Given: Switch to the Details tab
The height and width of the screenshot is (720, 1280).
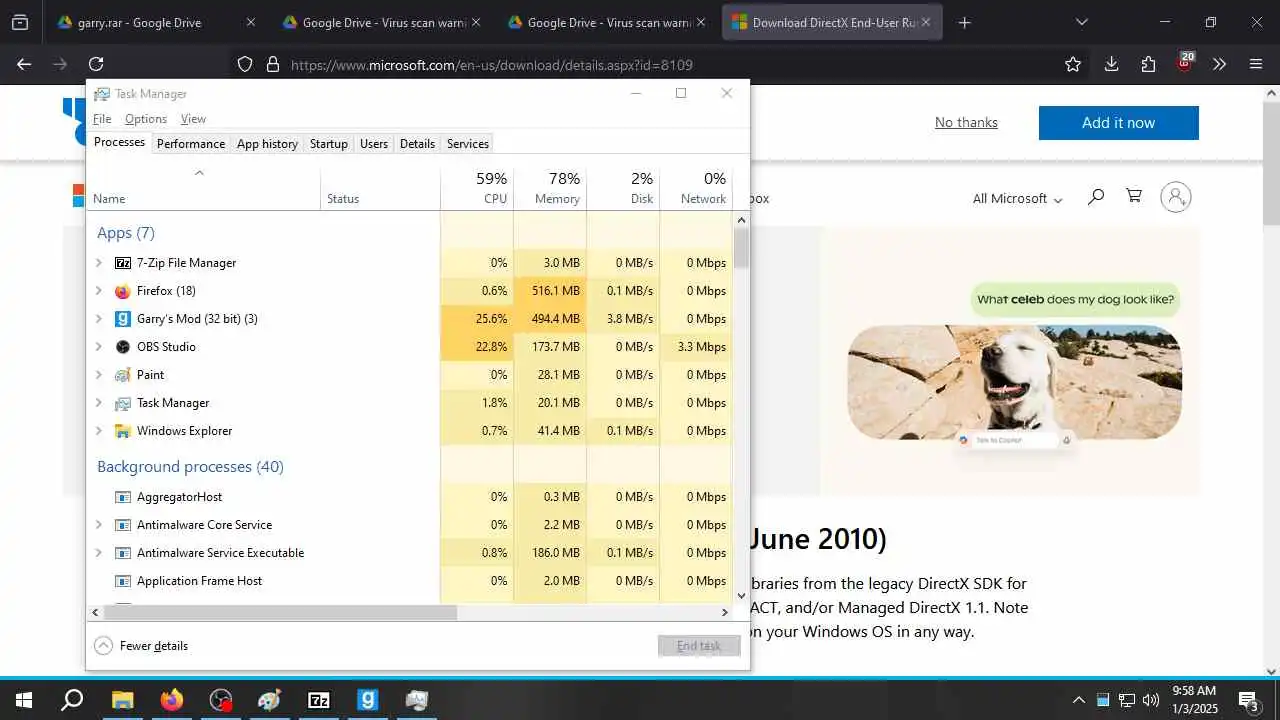Looking at the screenshot, I should tap(417, 144).
